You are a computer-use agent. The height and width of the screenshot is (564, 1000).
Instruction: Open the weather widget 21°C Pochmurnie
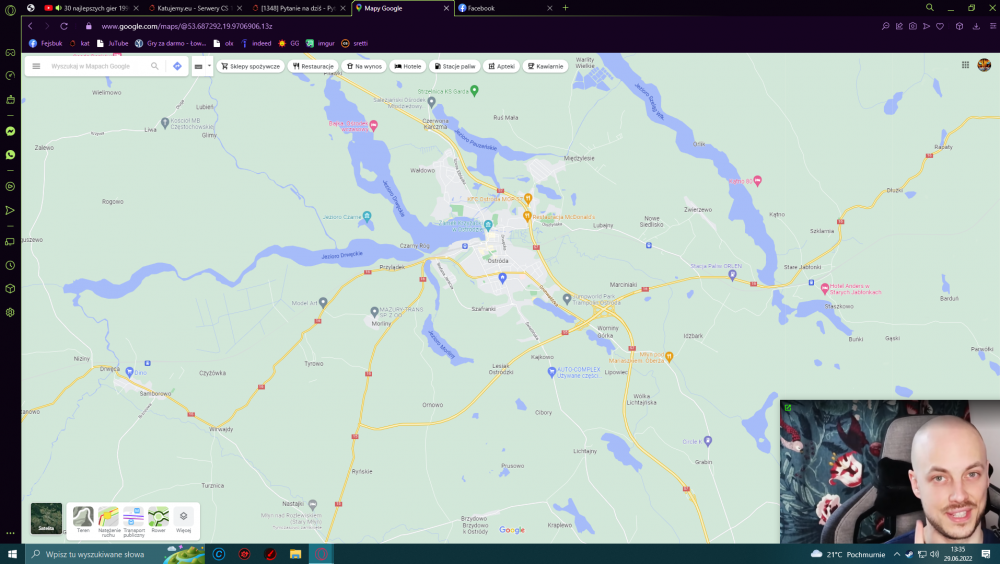(x=848, y=554)
